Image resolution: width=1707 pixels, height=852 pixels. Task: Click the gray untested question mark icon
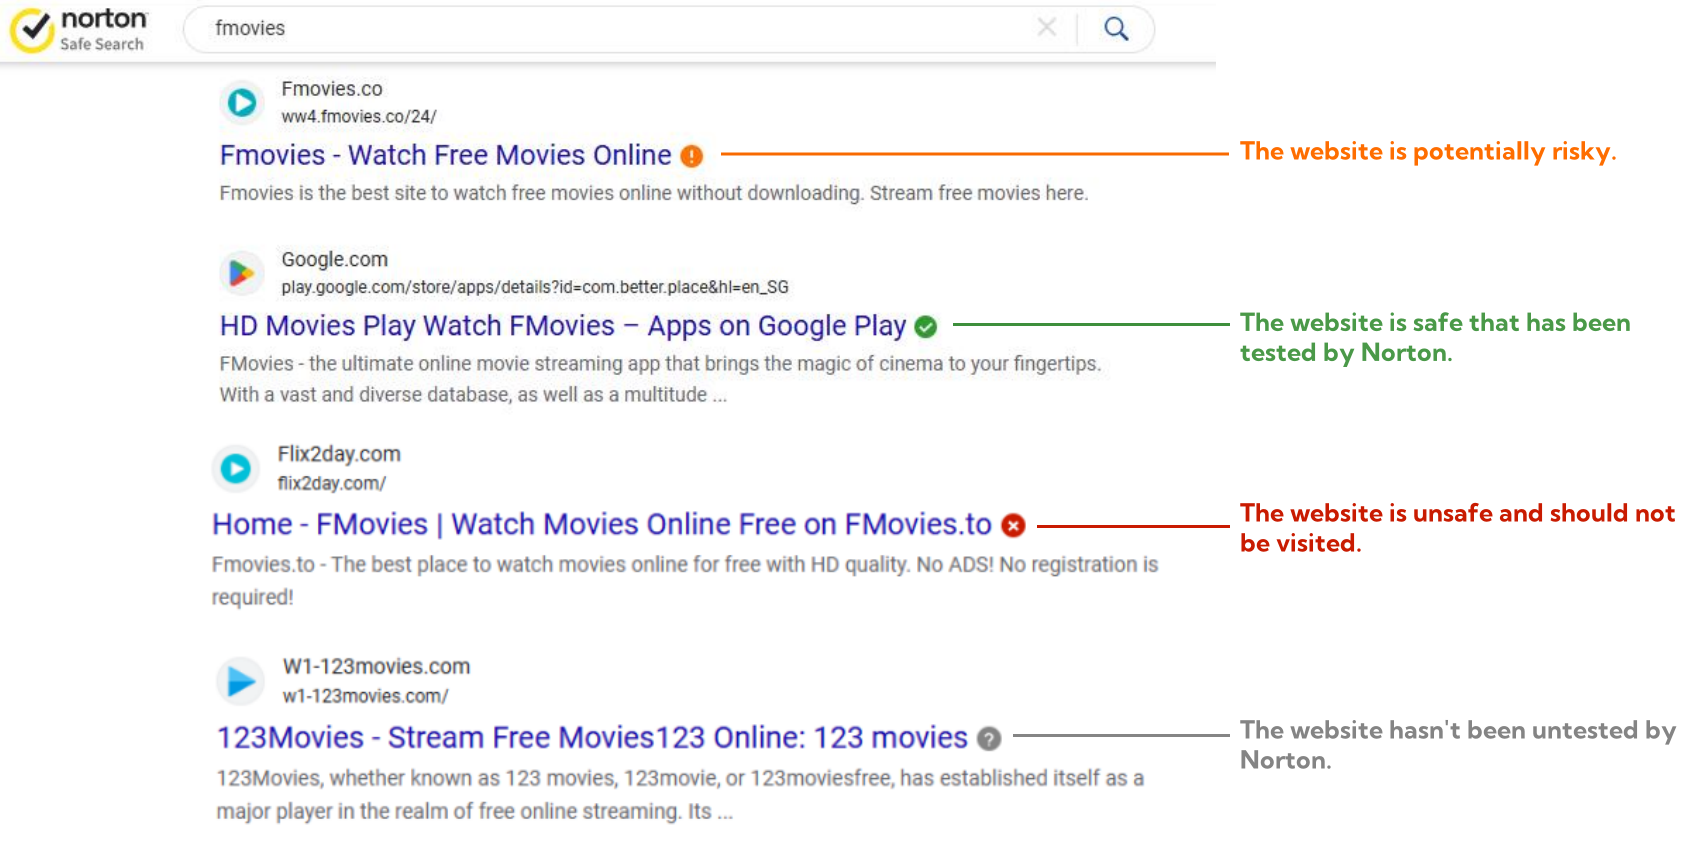[x=989, y=739]
